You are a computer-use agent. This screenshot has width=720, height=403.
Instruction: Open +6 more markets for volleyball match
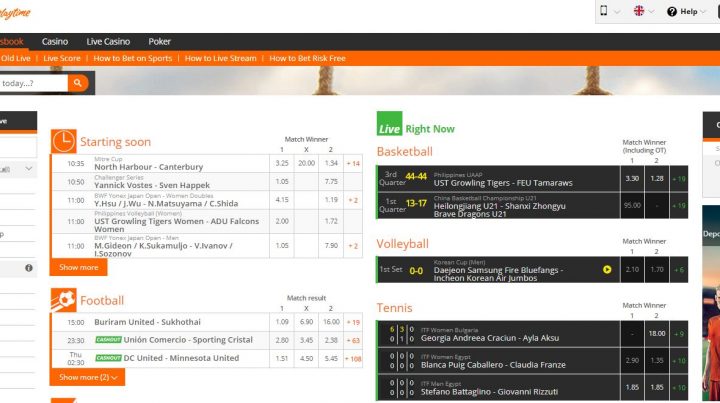(x=679, y=269)
